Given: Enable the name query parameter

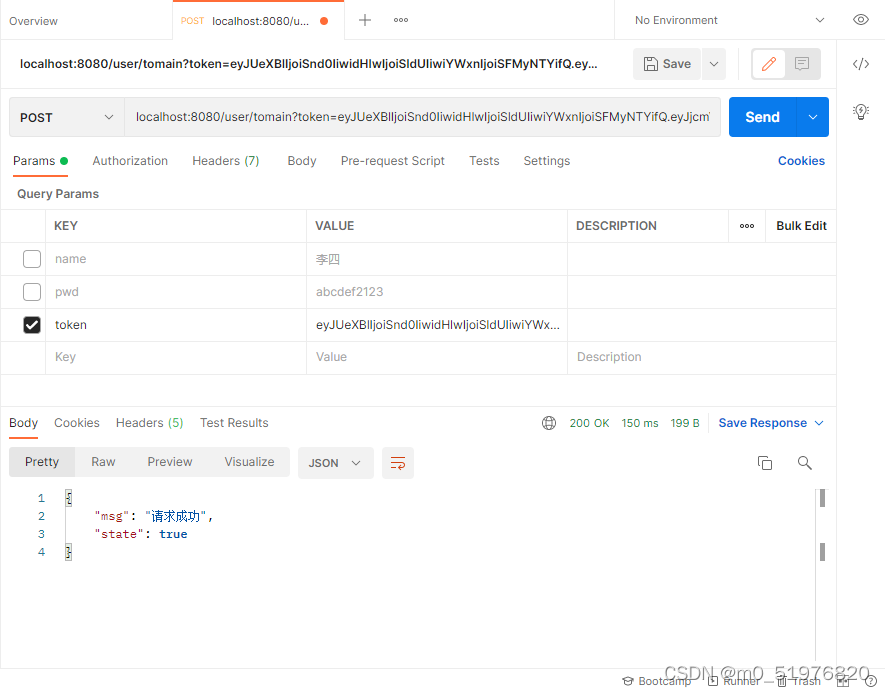Looking at the screenshot, I should (x=32, y=259).
